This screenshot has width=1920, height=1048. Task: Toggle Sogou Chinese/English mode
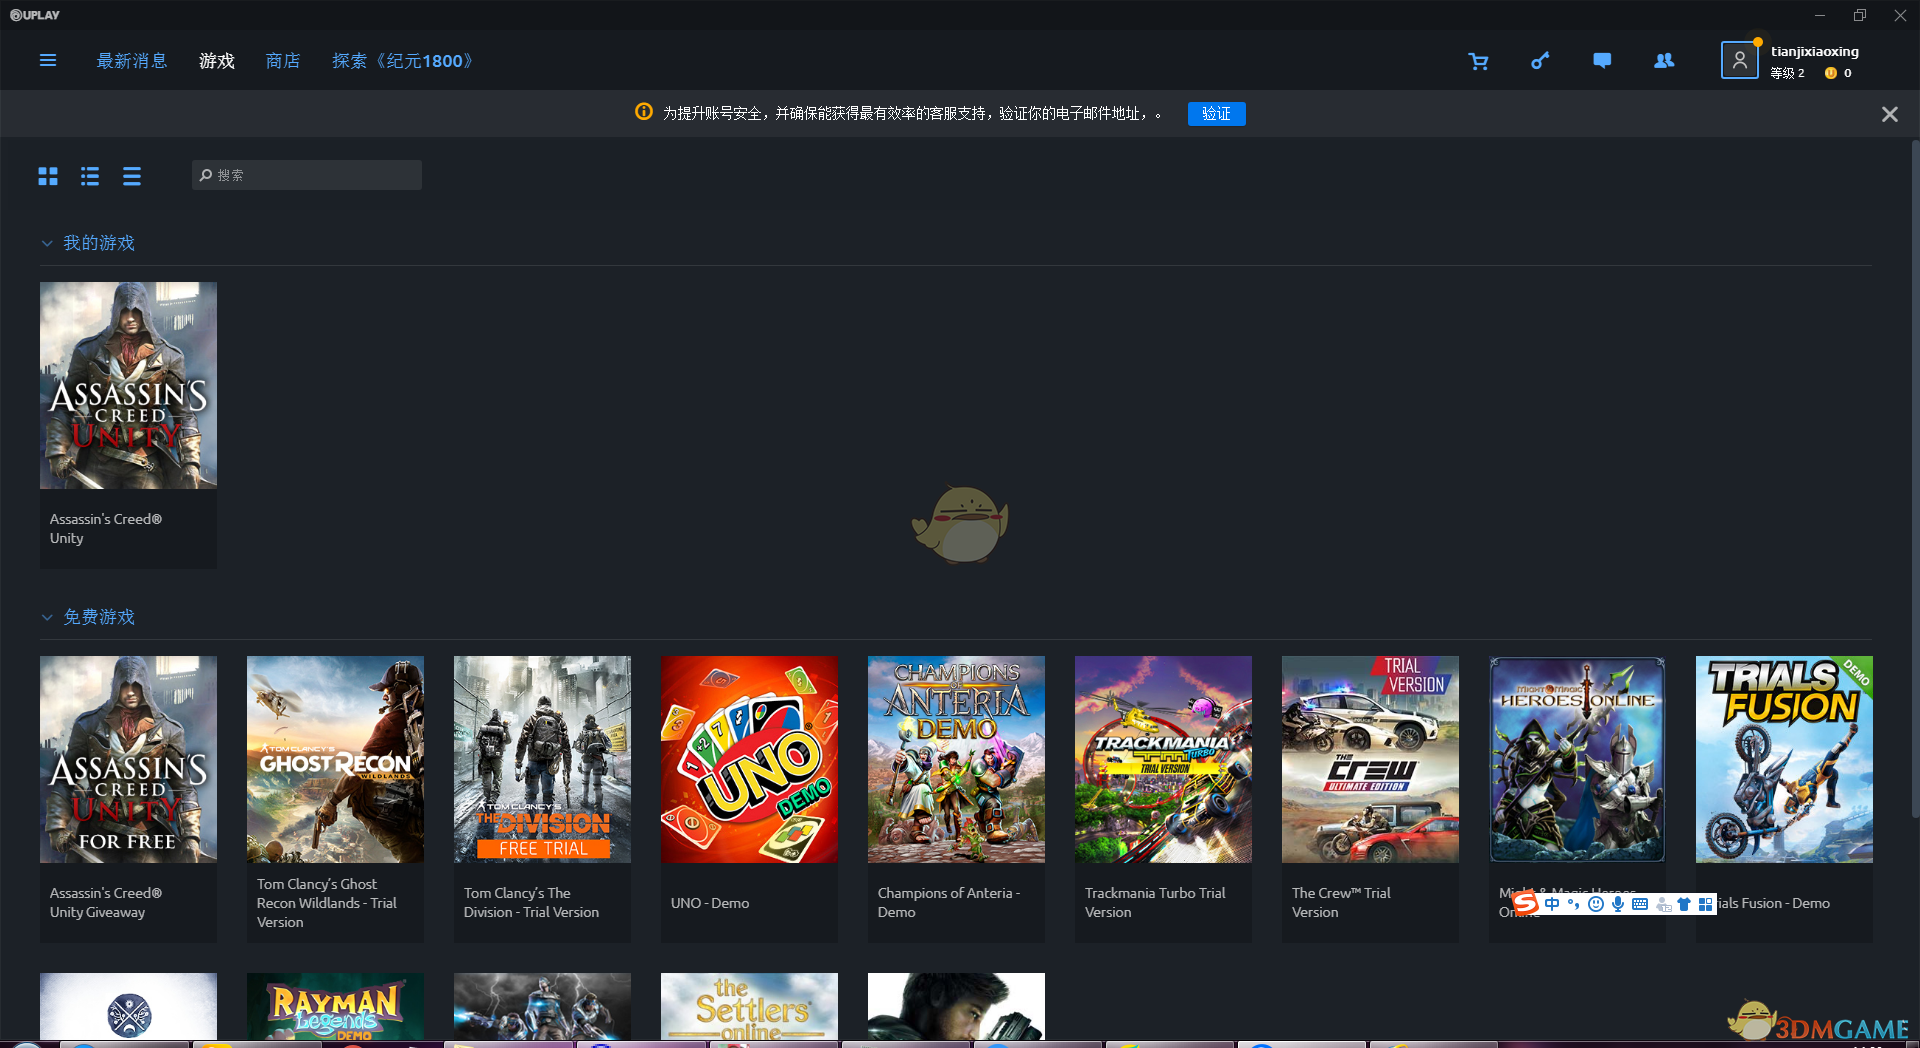point(1552,904)
